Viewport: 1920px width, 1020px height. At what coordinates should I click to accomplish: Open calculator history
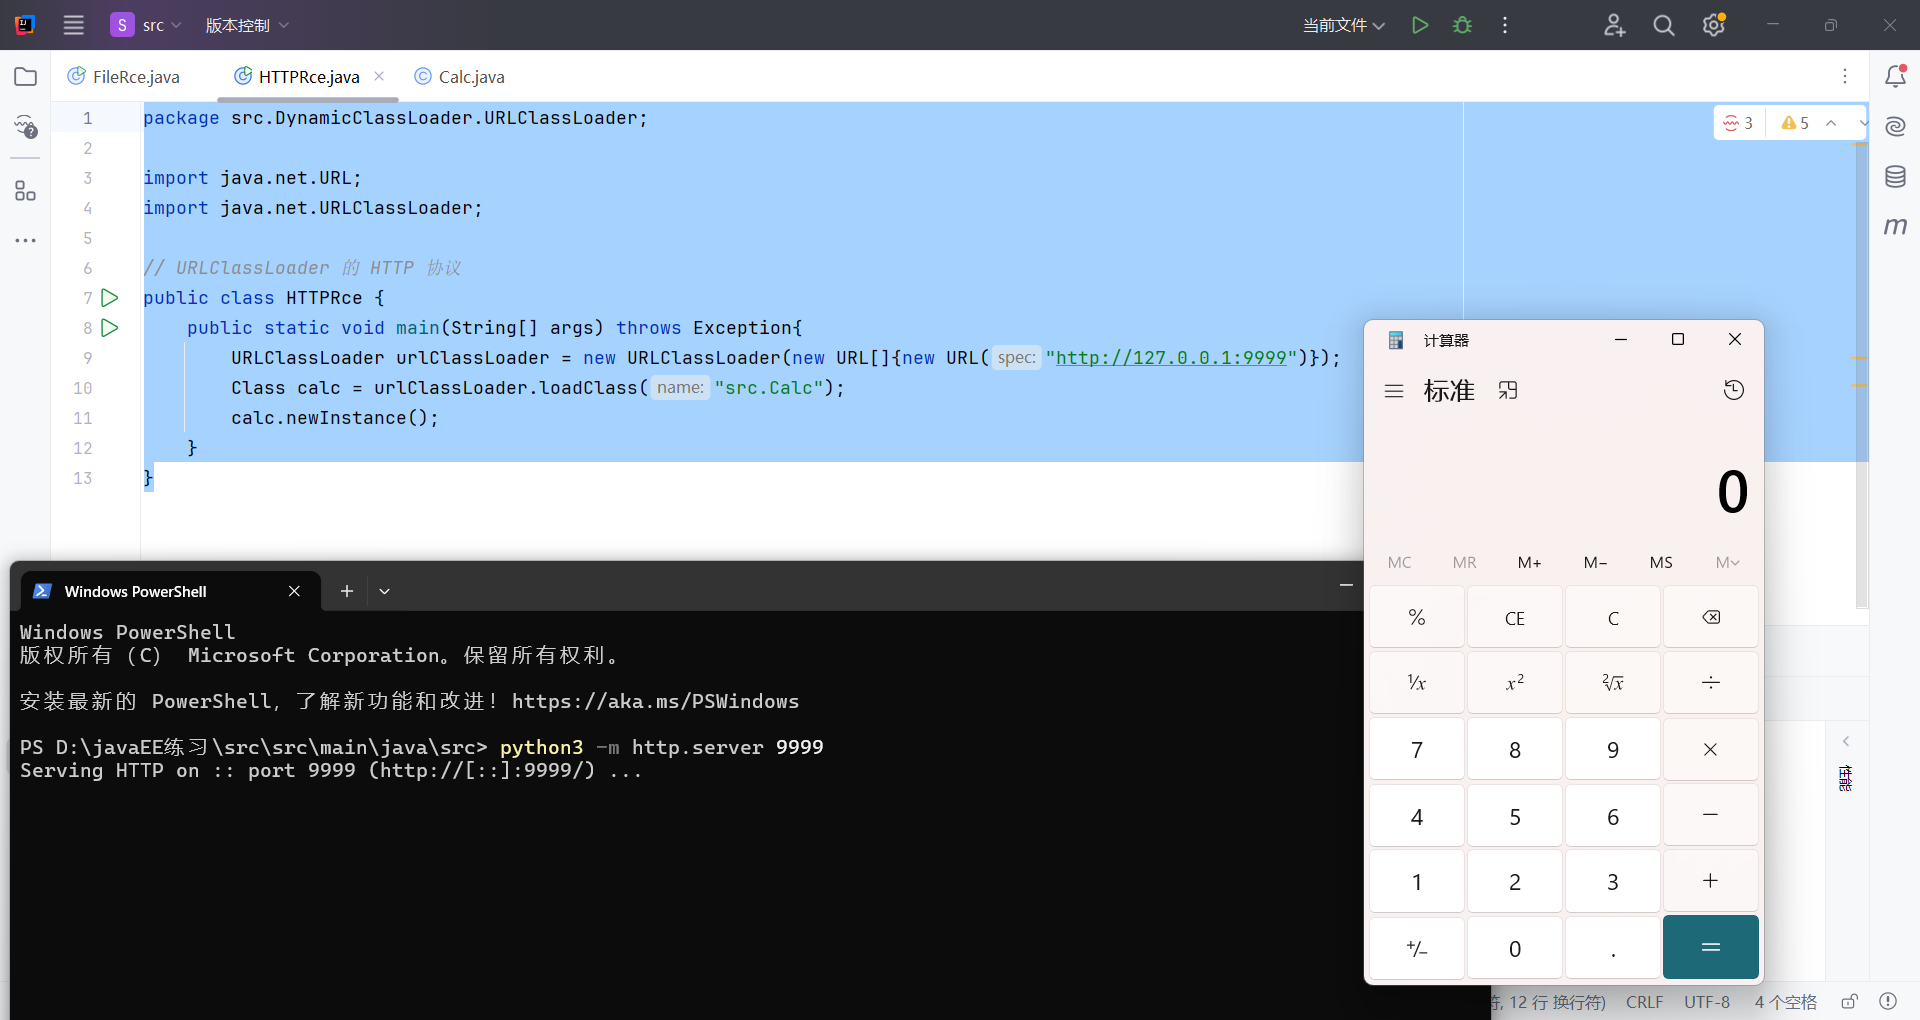click(x=1733, y=390)
